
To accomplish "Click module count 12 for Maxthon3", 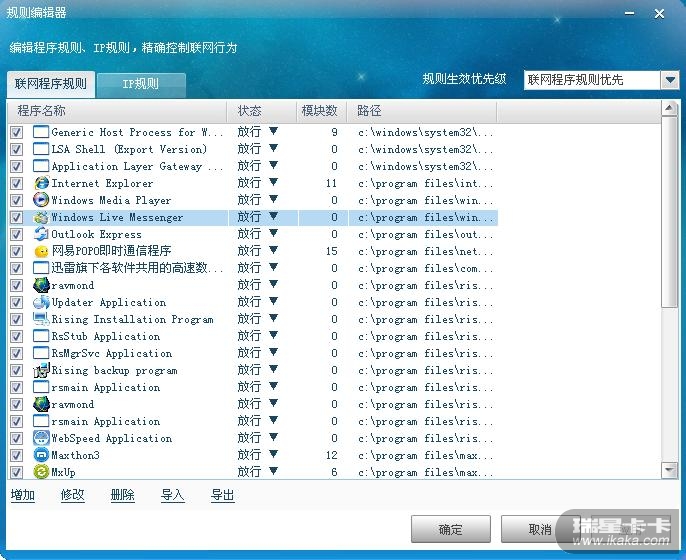I will pos(332,455).
